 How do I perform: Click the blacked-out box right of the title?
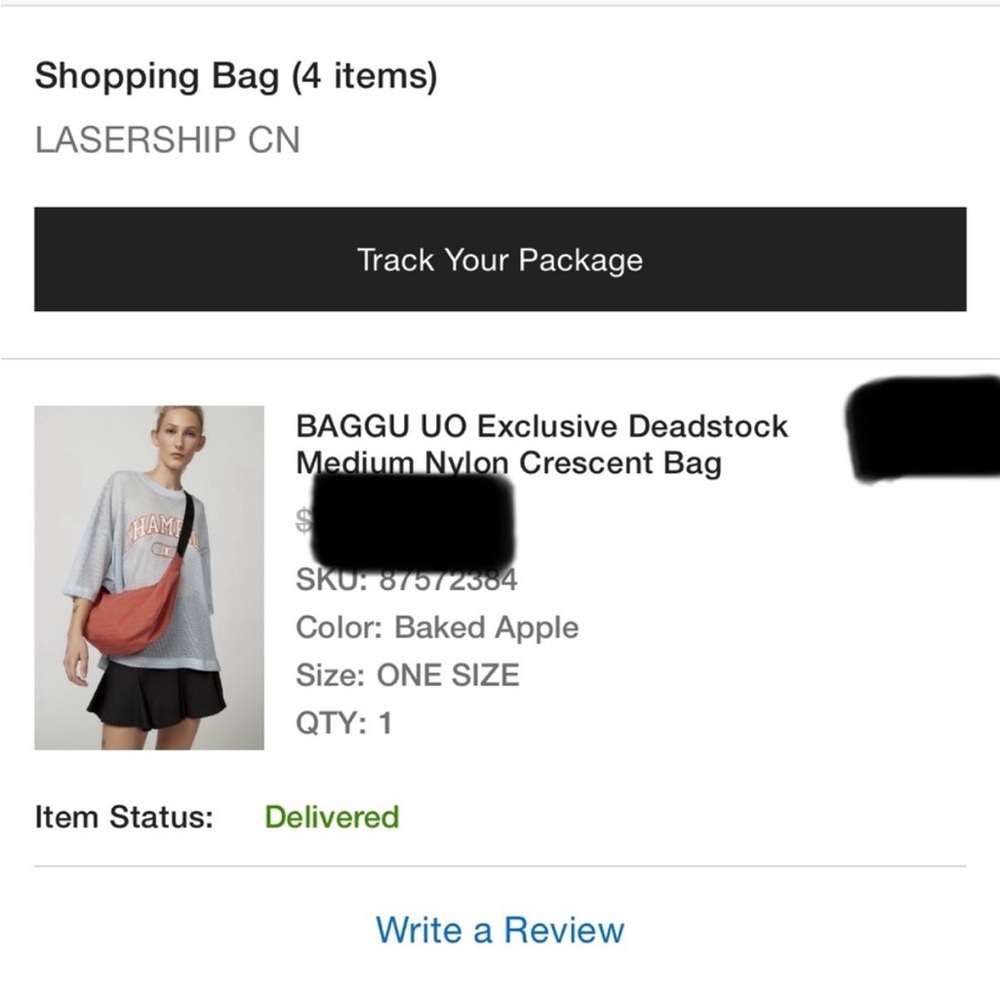click(922, 427)
